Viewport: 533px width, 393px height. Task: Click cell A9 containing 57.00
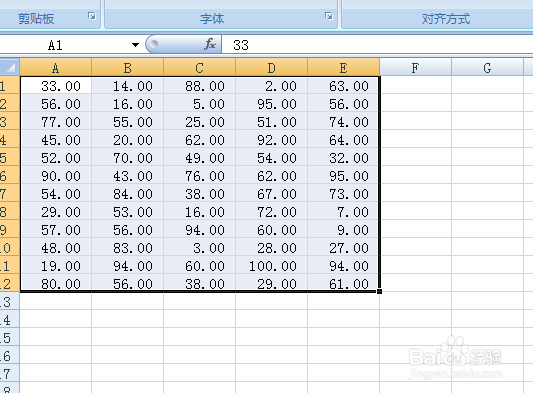[56, 229]
